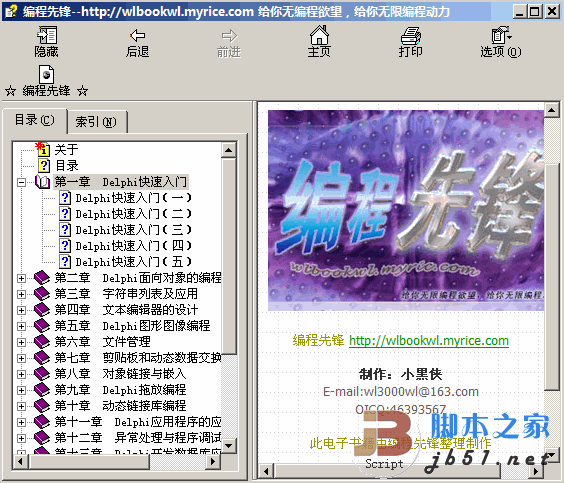Click the content pane's scroll-up arrow
Image resolution: width=564 pixels, height=483 pixels.
point(551,110)
